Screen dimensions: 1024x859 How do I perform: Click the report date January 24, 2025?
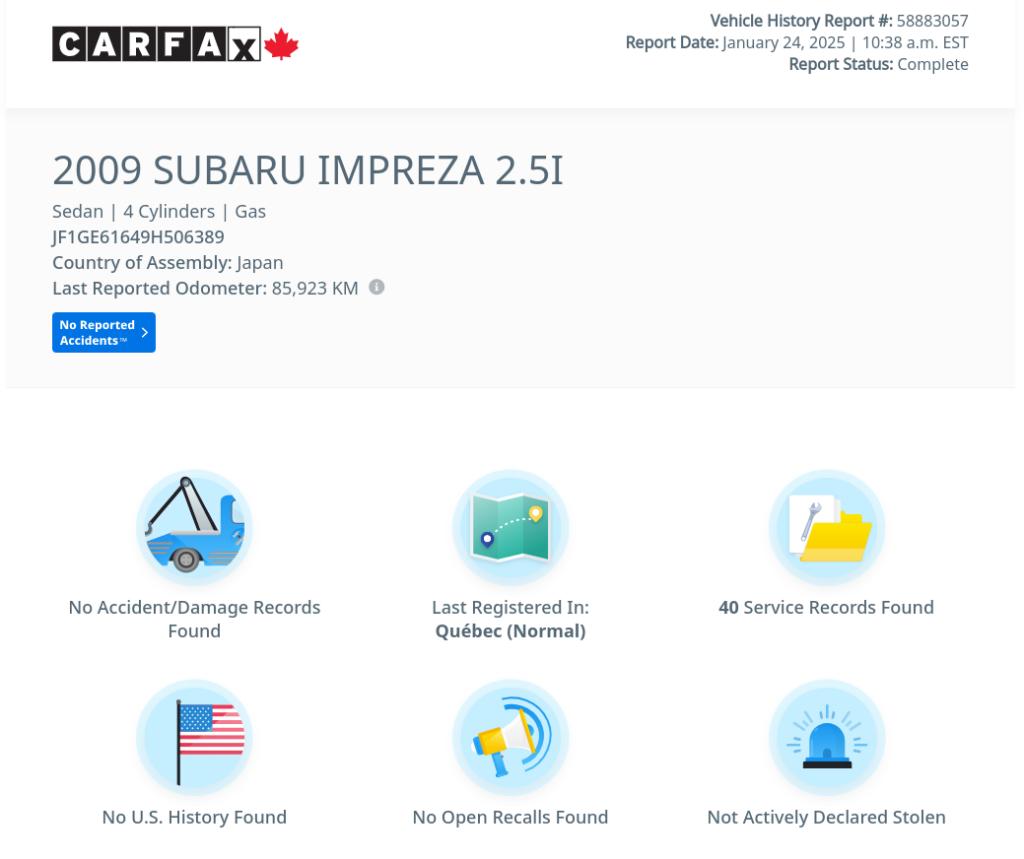(784, 43)
